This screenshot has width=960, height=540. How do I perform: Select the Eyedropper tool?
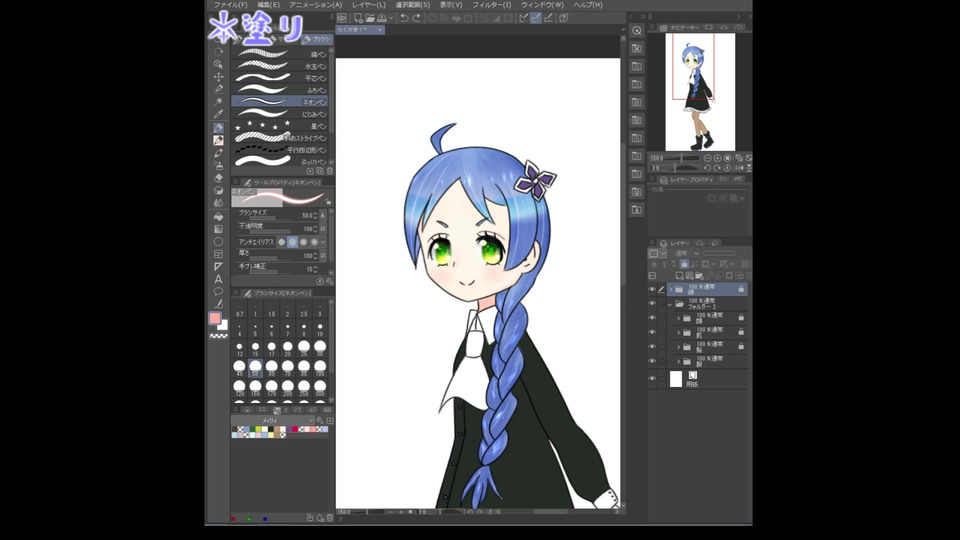coord(218,114)
